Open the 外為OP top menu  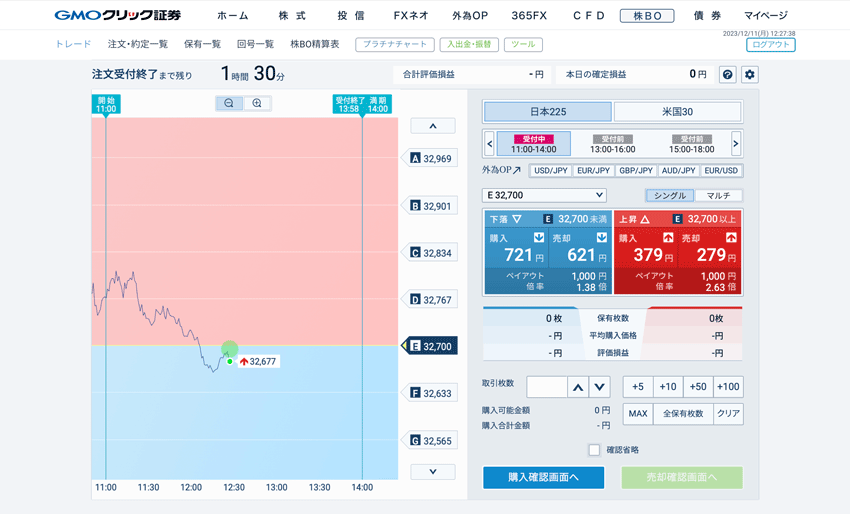click(470, 16)
